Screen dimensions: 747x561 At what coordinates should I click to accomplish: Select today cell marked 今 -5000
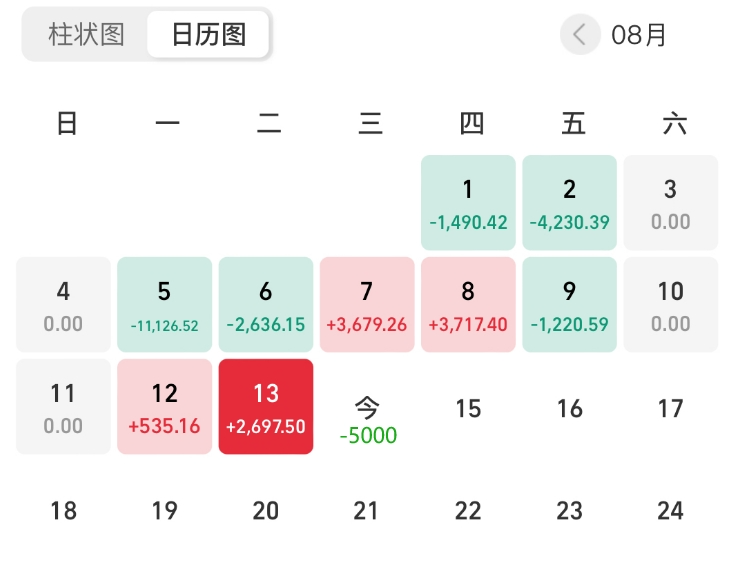pos(367,421)
